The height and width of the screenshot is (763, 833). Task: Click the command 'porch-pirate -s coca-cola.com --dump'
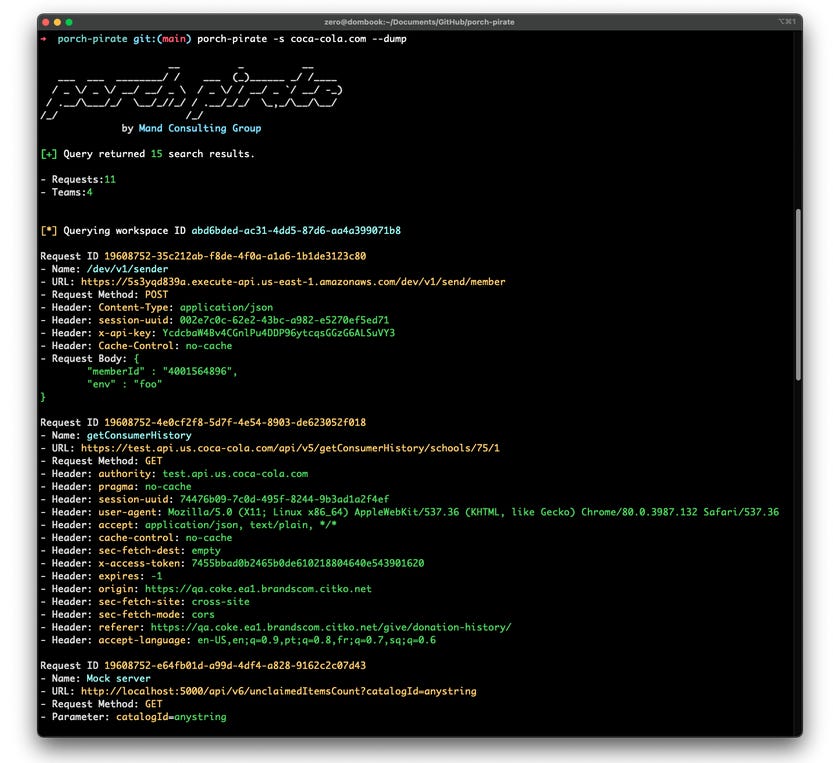tap(302, 39)
